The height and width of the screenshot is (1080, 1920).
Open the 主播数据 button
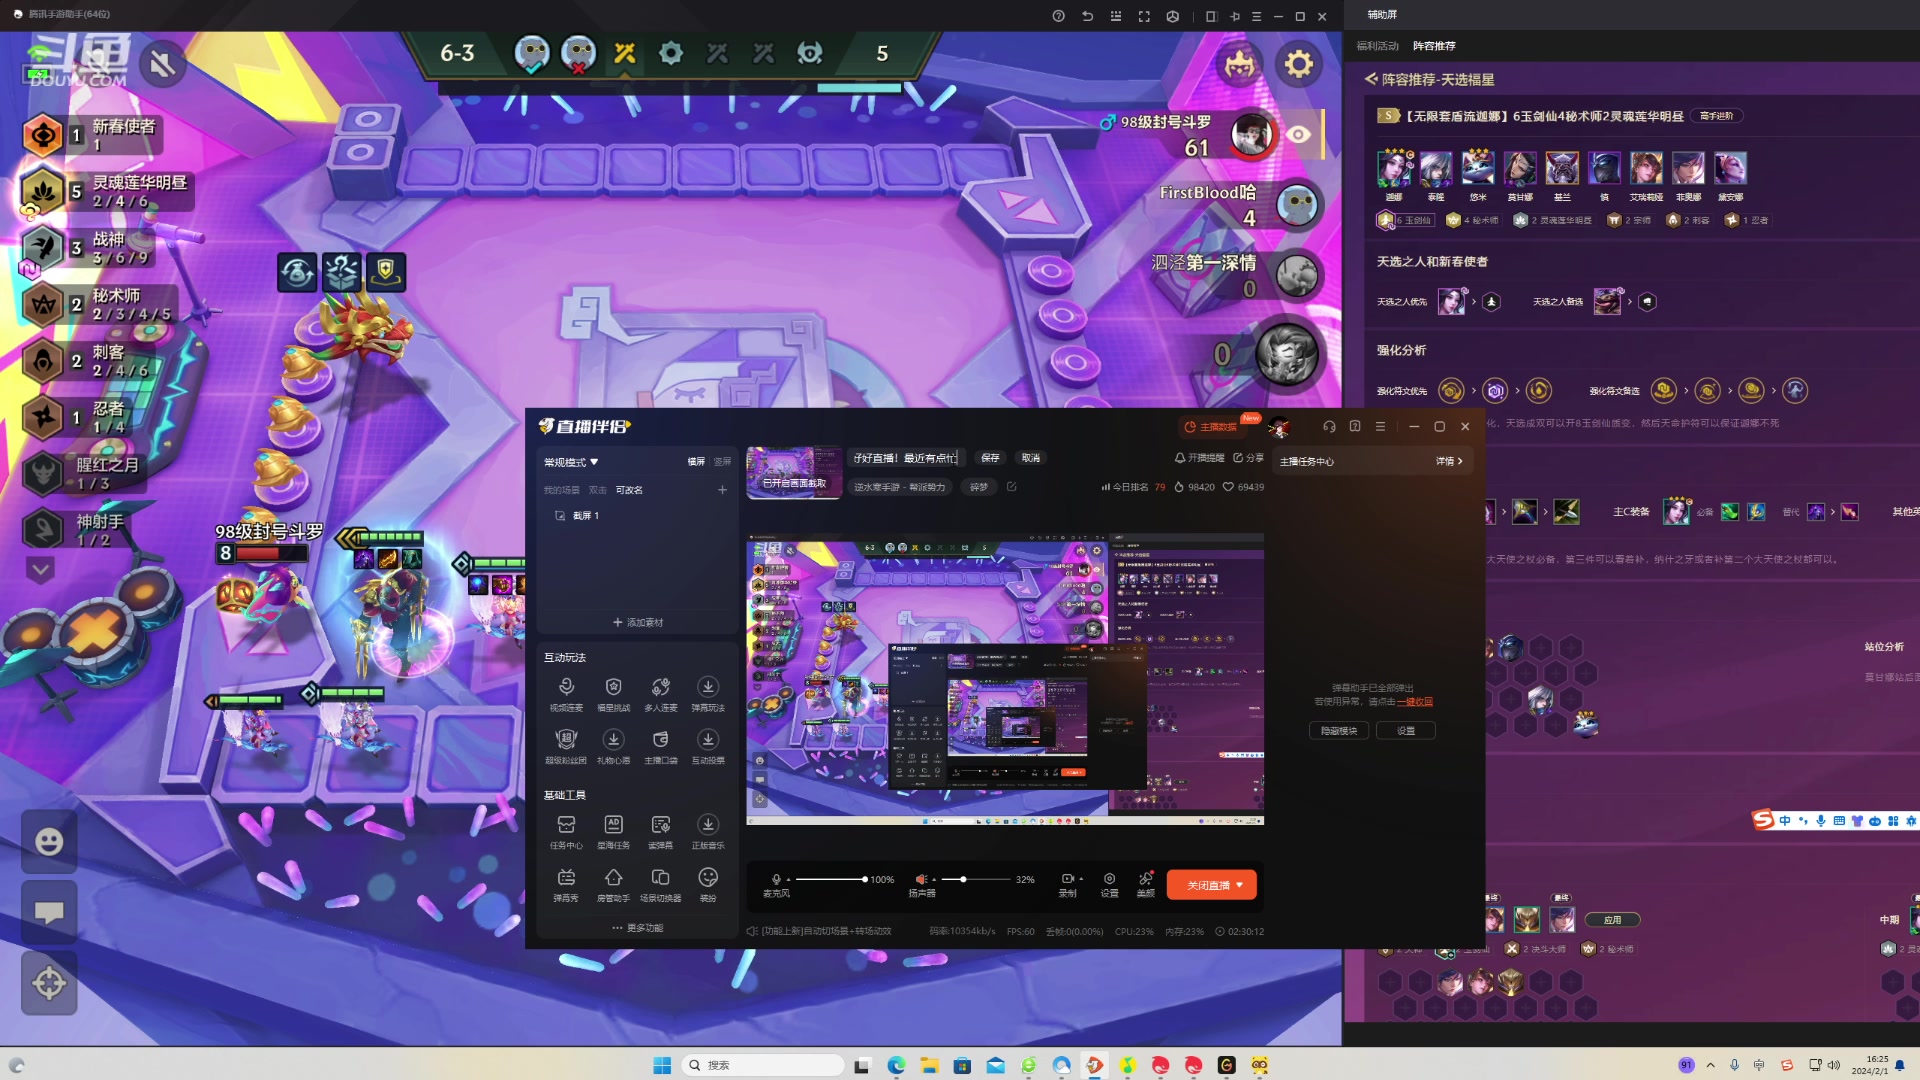(x=1211, y=427)
